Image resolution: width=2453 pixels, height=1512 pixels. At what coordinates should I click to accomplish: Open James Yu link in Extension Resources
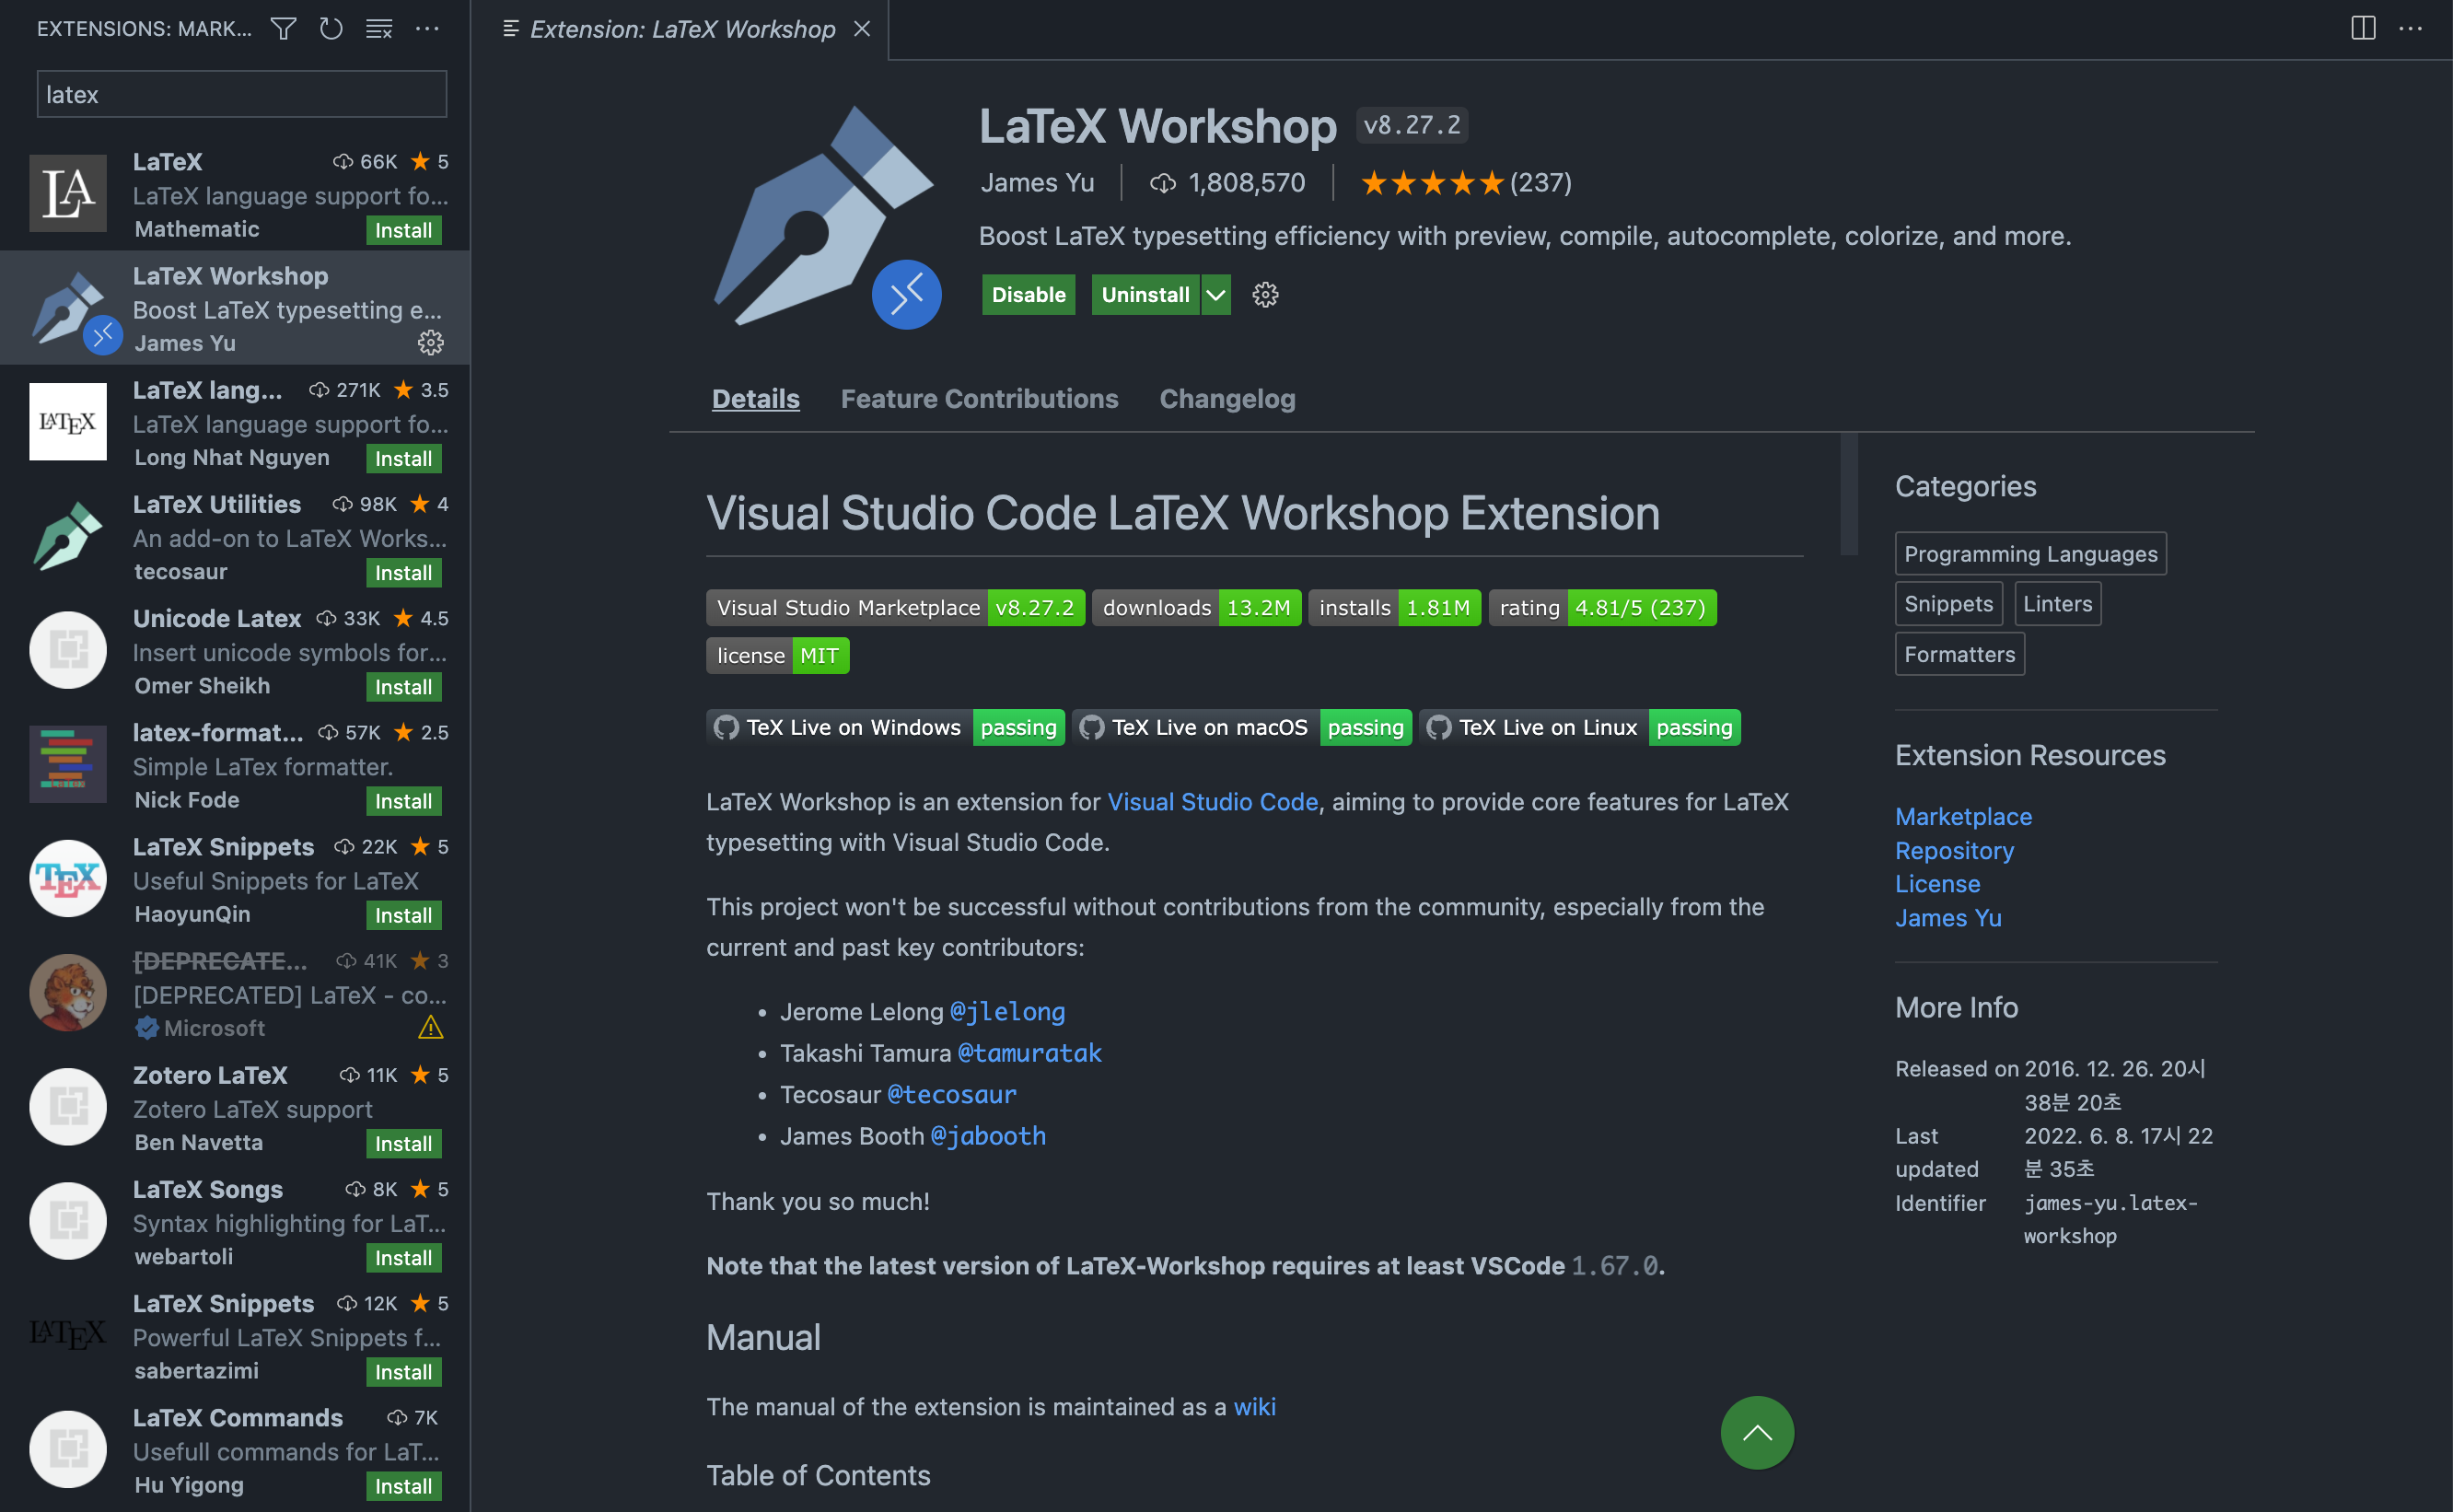pos(1949,918)
